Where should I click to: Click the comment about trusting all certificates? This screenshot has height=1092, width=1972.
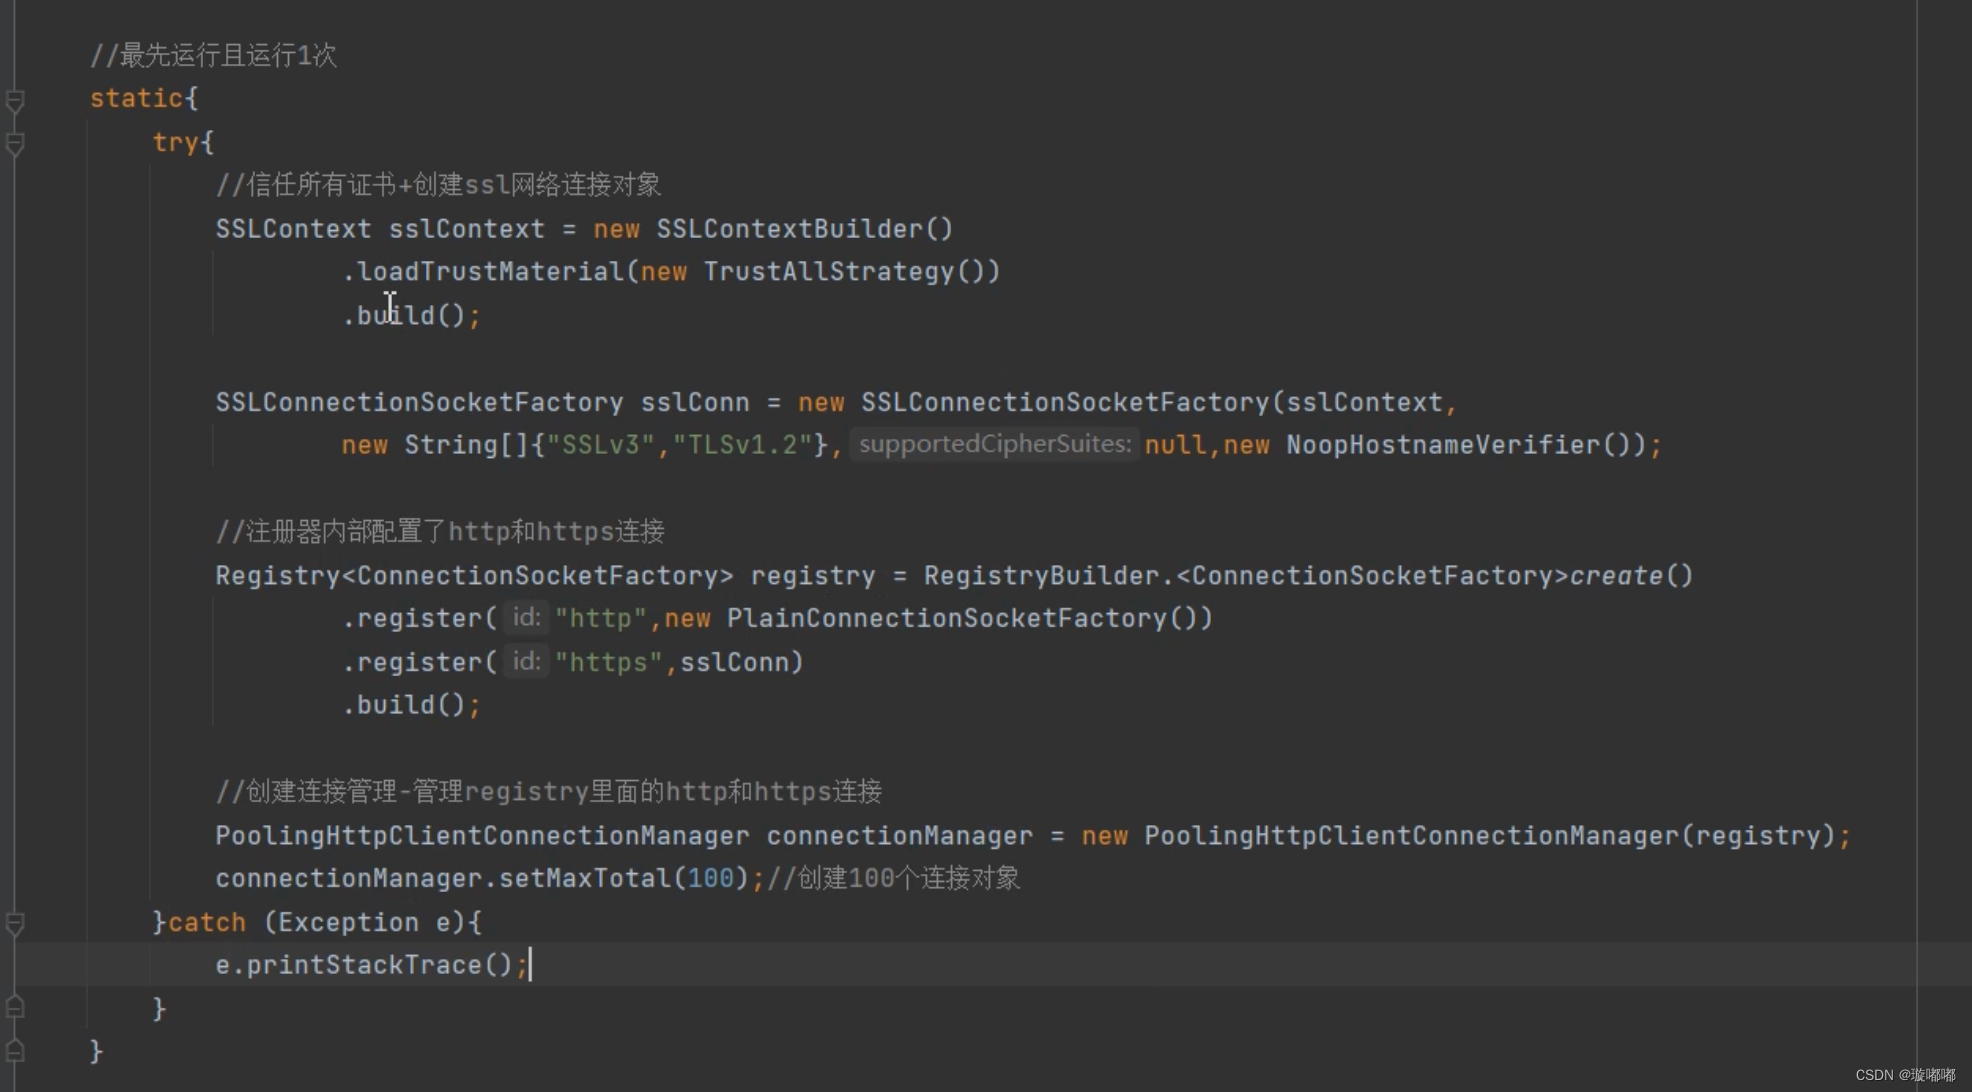(x=438, y=185)
